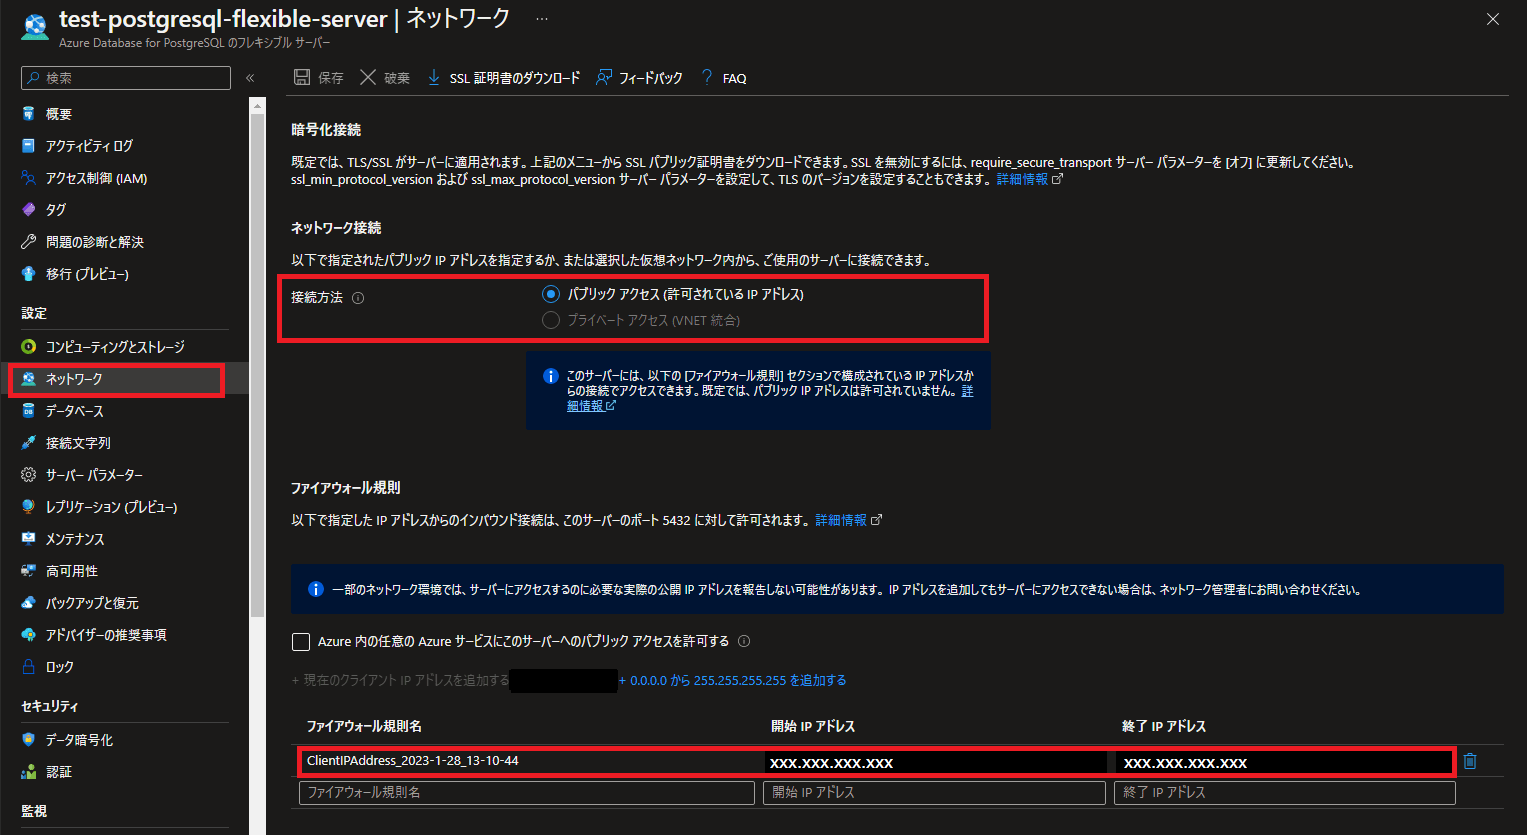Select パブリック アクセス radio button
Image resolution: width=1527 pixels, height=835 pixels.
(x=550, y=294)
